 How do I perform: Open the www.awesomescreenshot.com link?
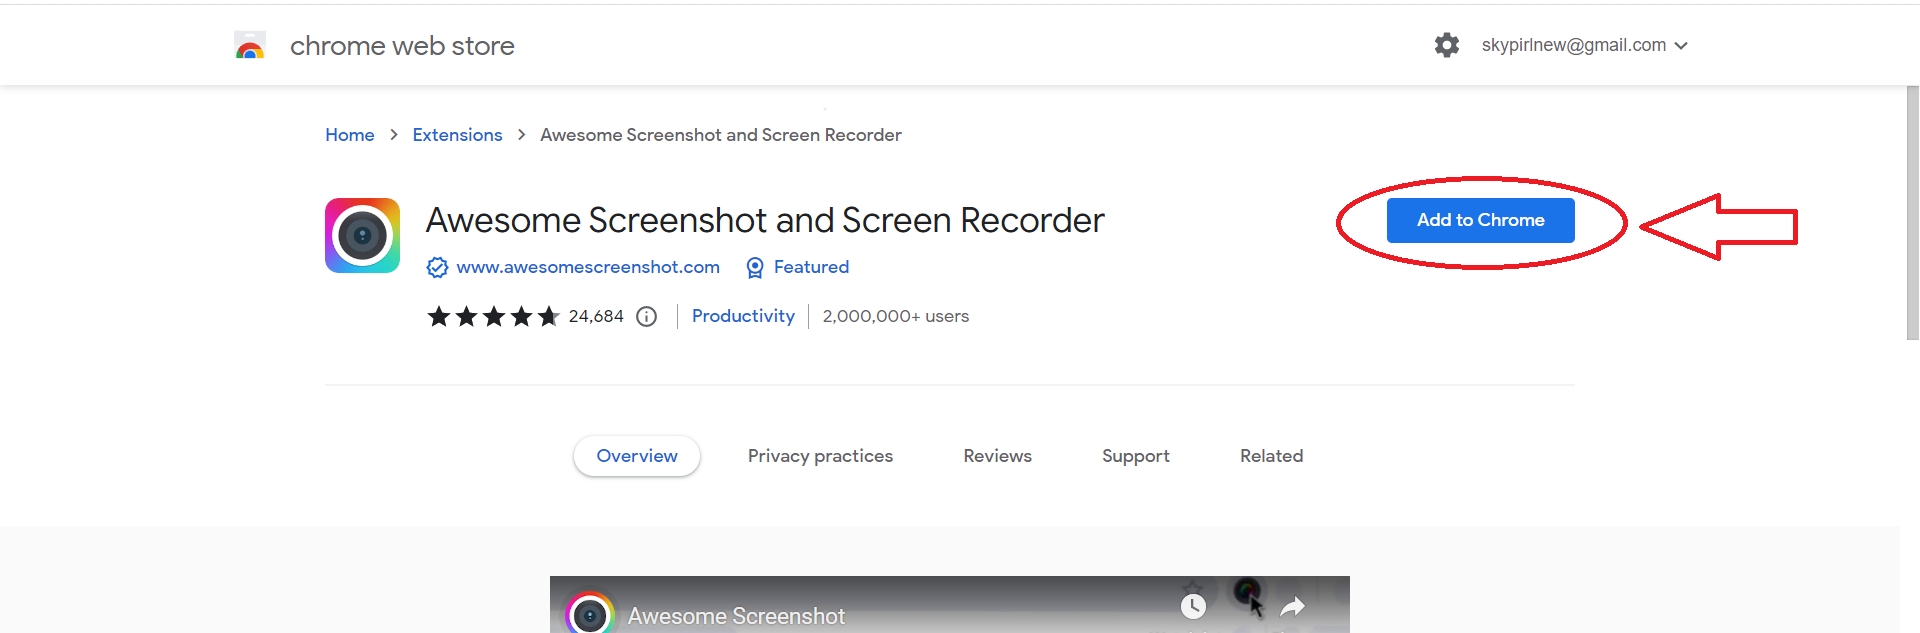tap(588, 267)
